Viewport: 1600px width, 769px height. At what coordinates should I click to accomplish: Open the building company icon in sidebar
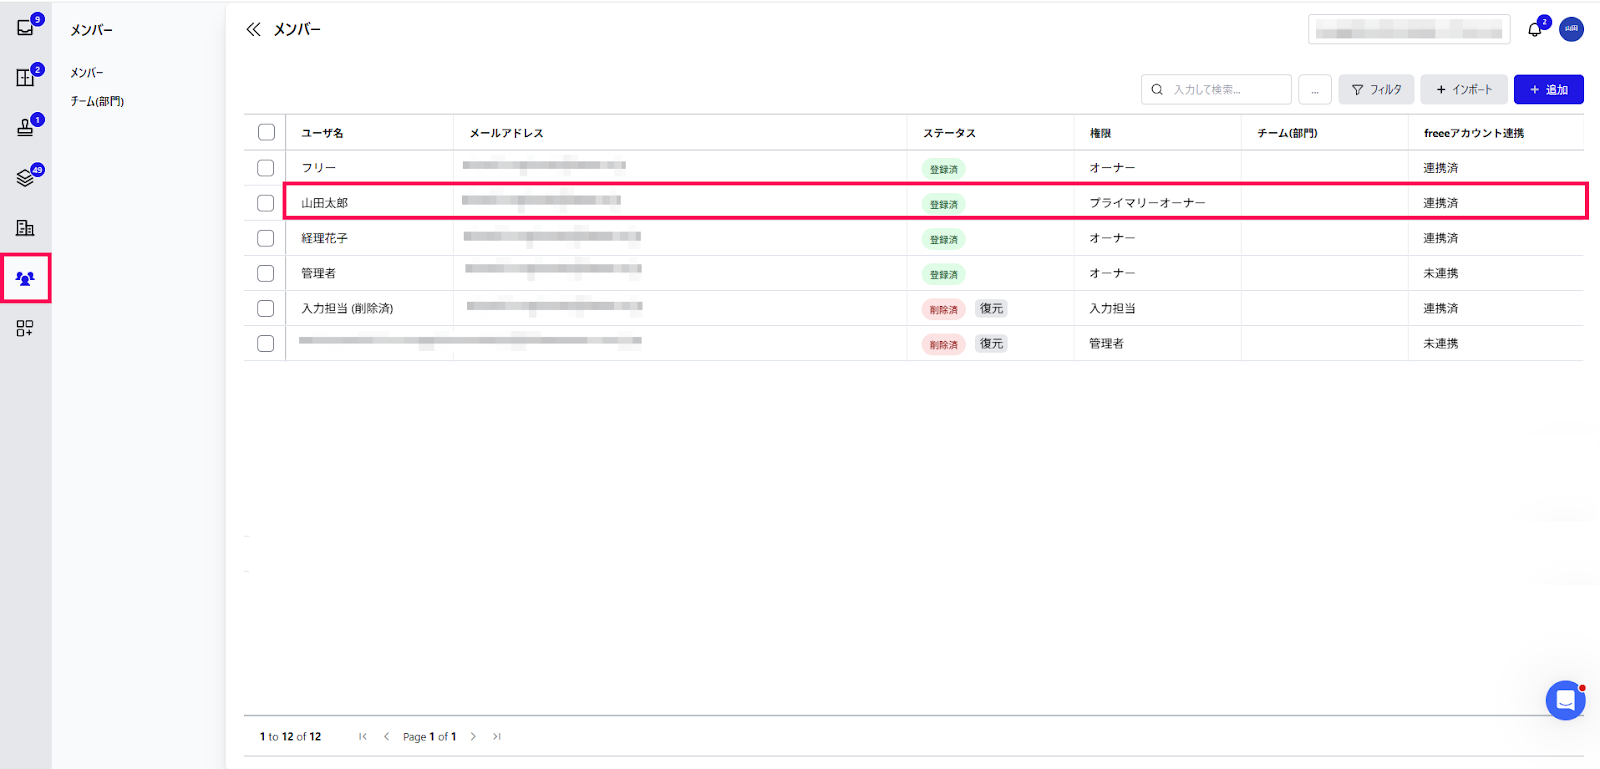click(x=26, y=228)
